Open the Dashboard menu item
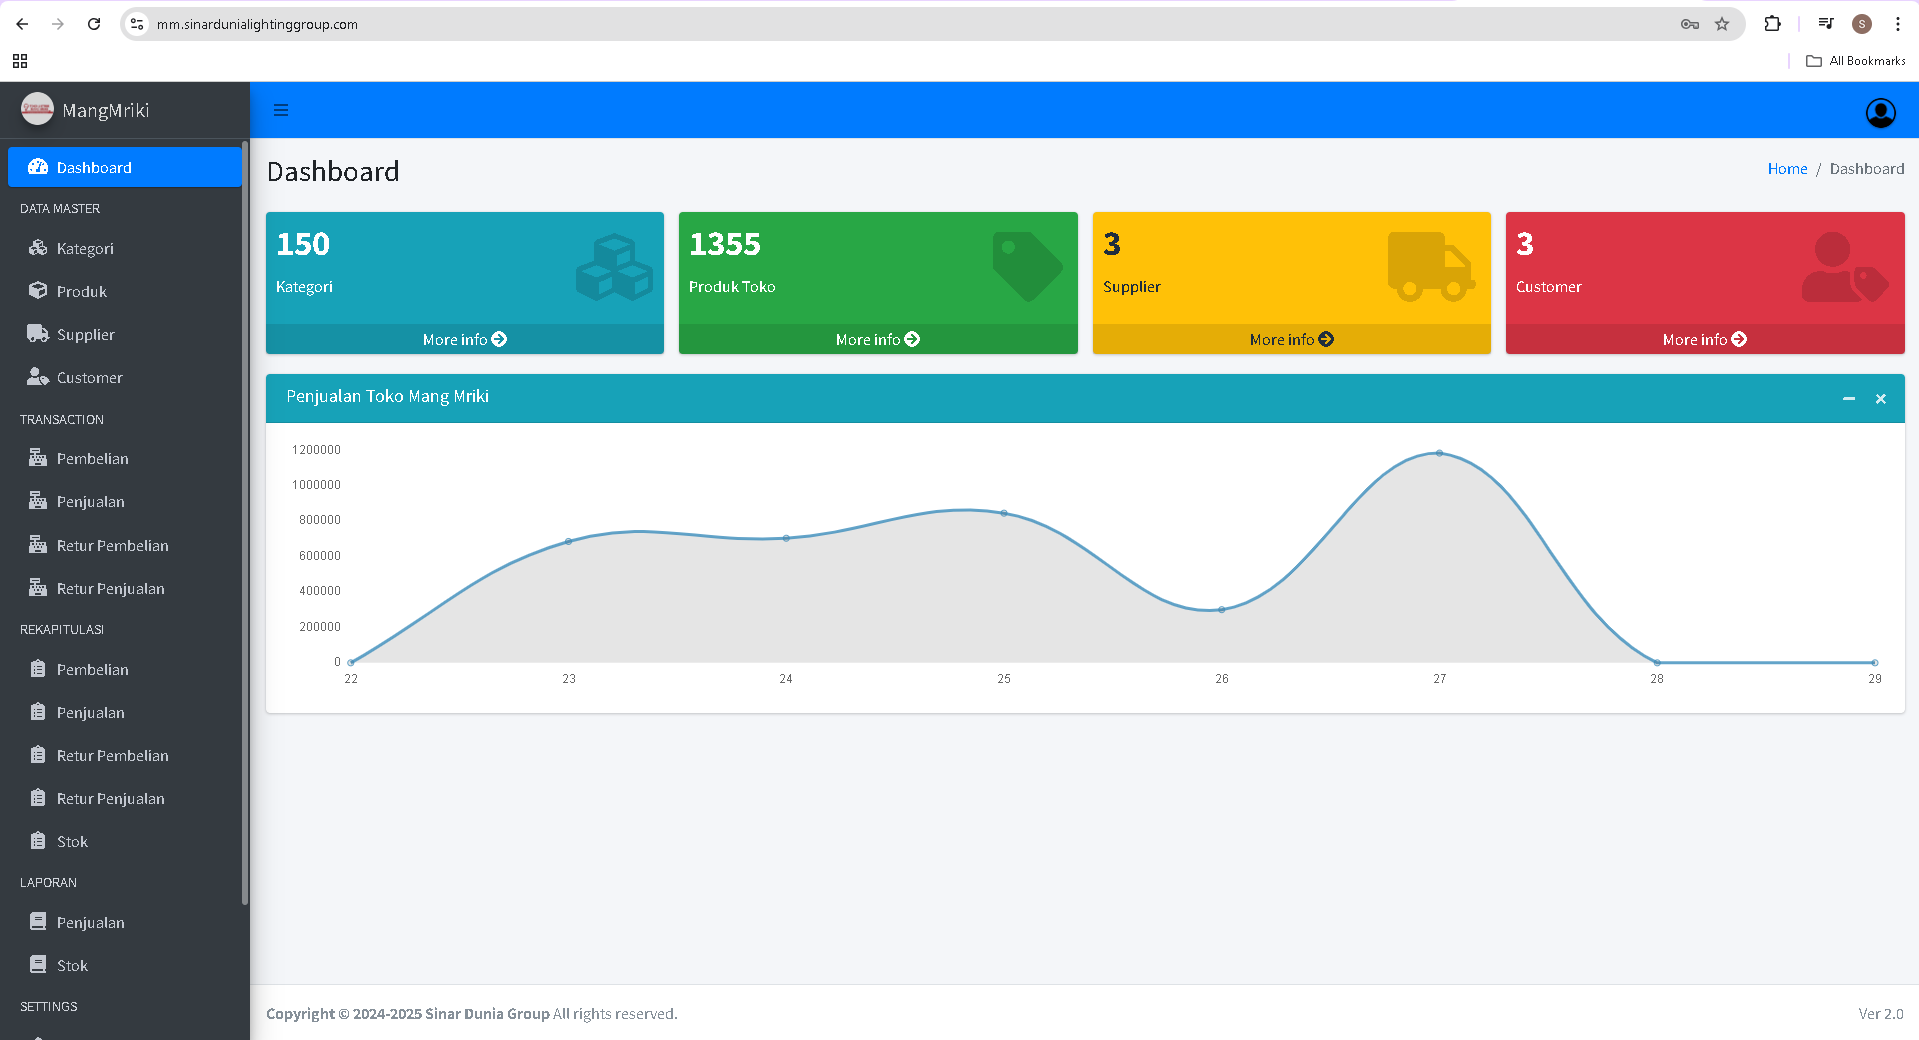The width and height of the screenshot is (1919, 1040). pos(125,167)
